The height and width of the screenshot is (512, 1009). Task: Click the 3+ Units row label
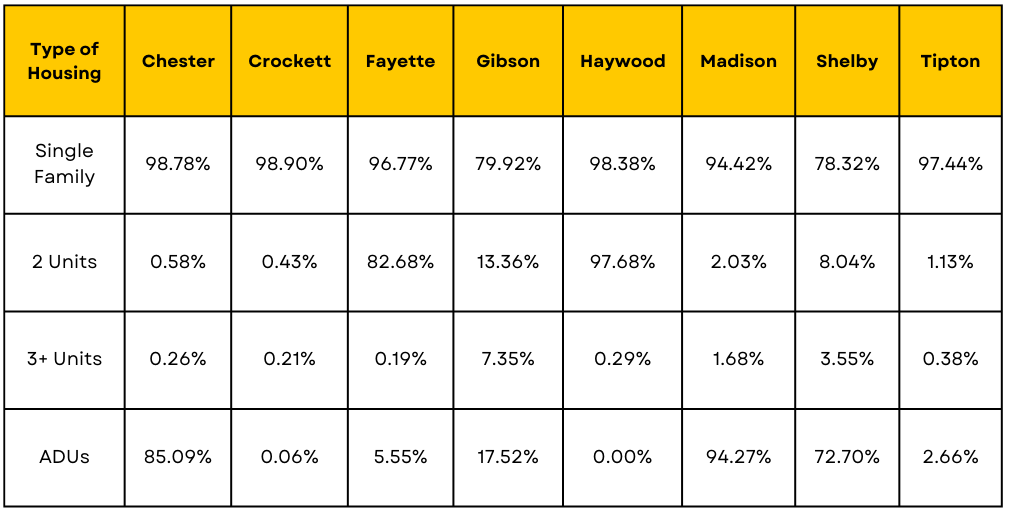(65, 359)
